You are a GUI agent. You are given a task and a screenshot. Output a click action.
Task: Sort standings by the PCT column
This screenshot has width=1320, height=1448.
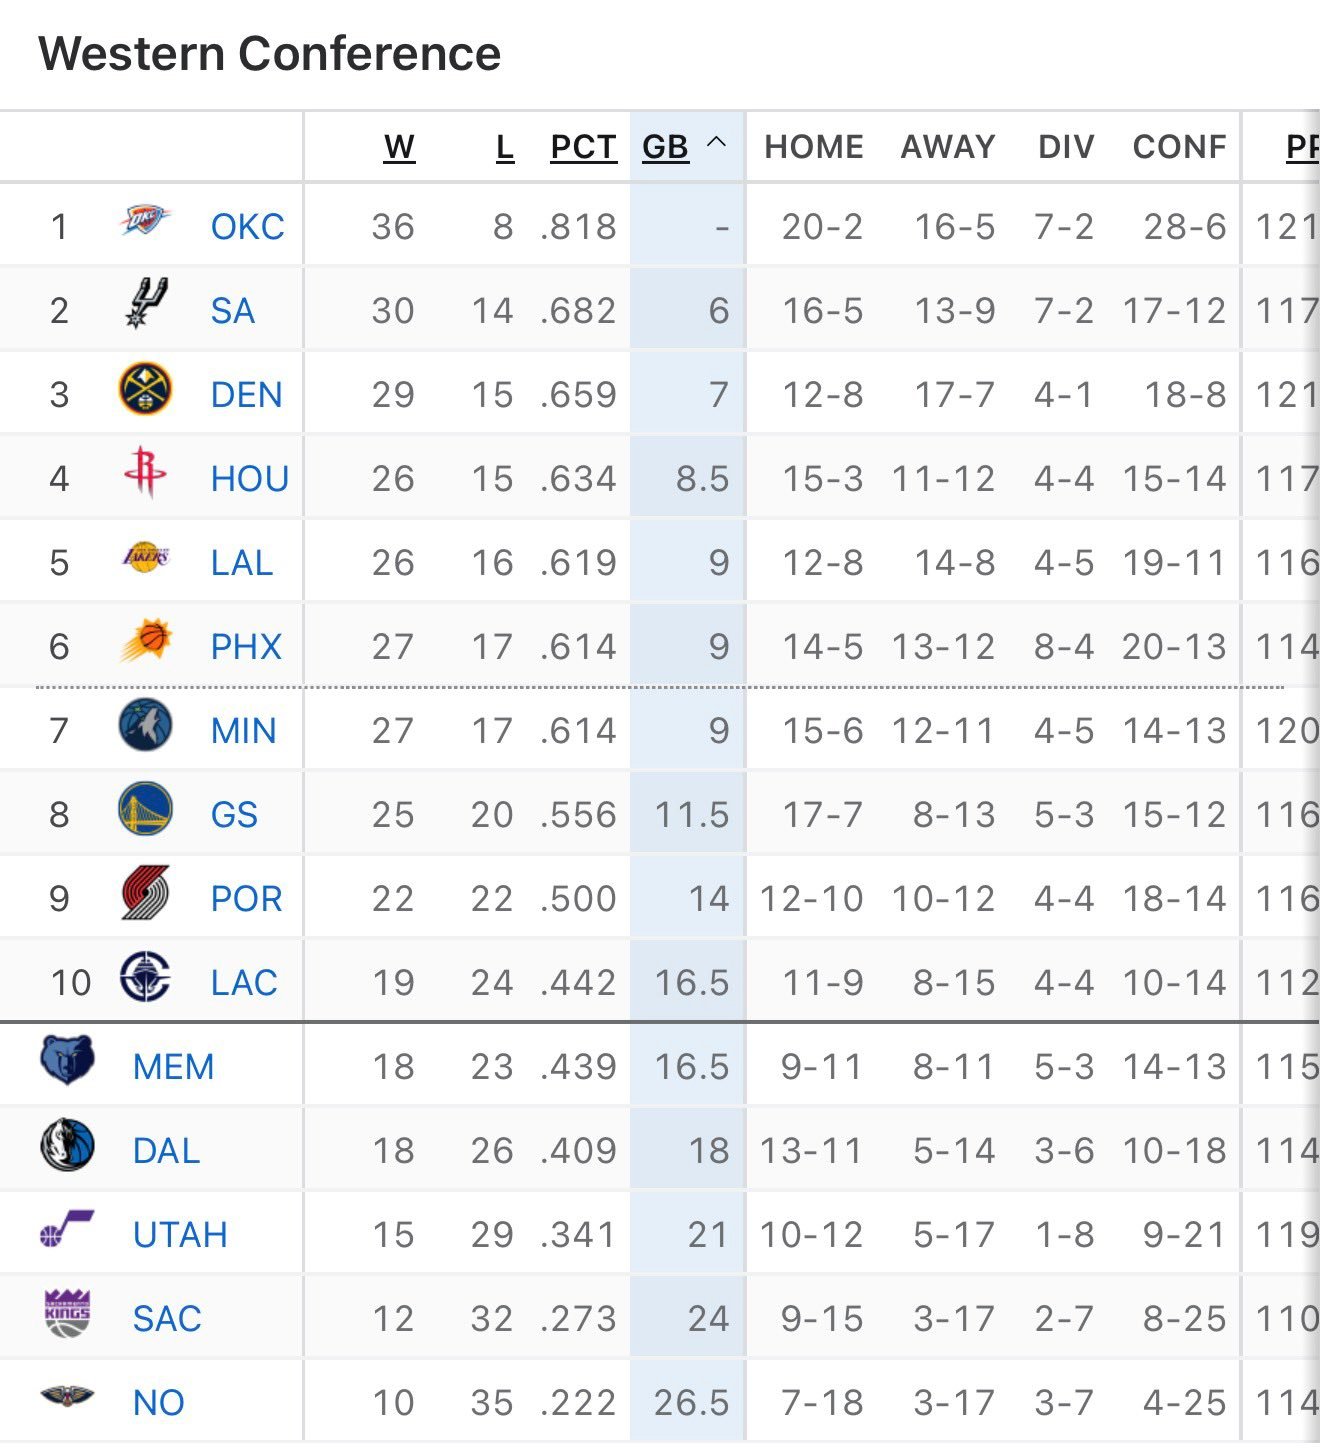point(583,145)
